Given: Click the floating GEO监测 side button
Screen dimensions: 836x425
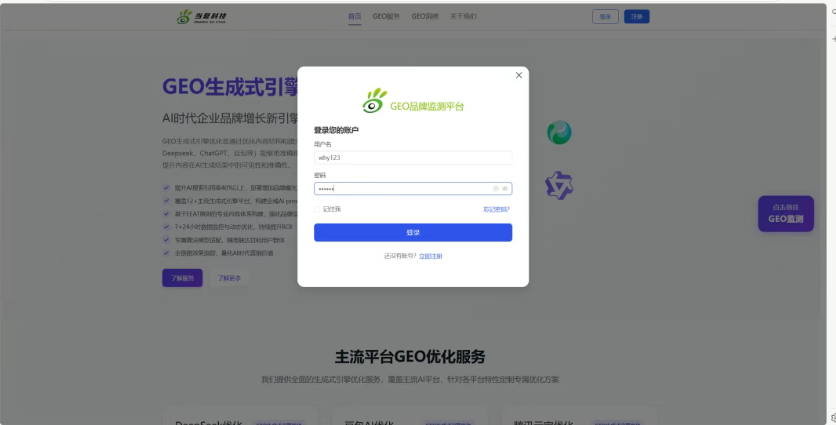Looking at the screenshot, I should 785,214.
